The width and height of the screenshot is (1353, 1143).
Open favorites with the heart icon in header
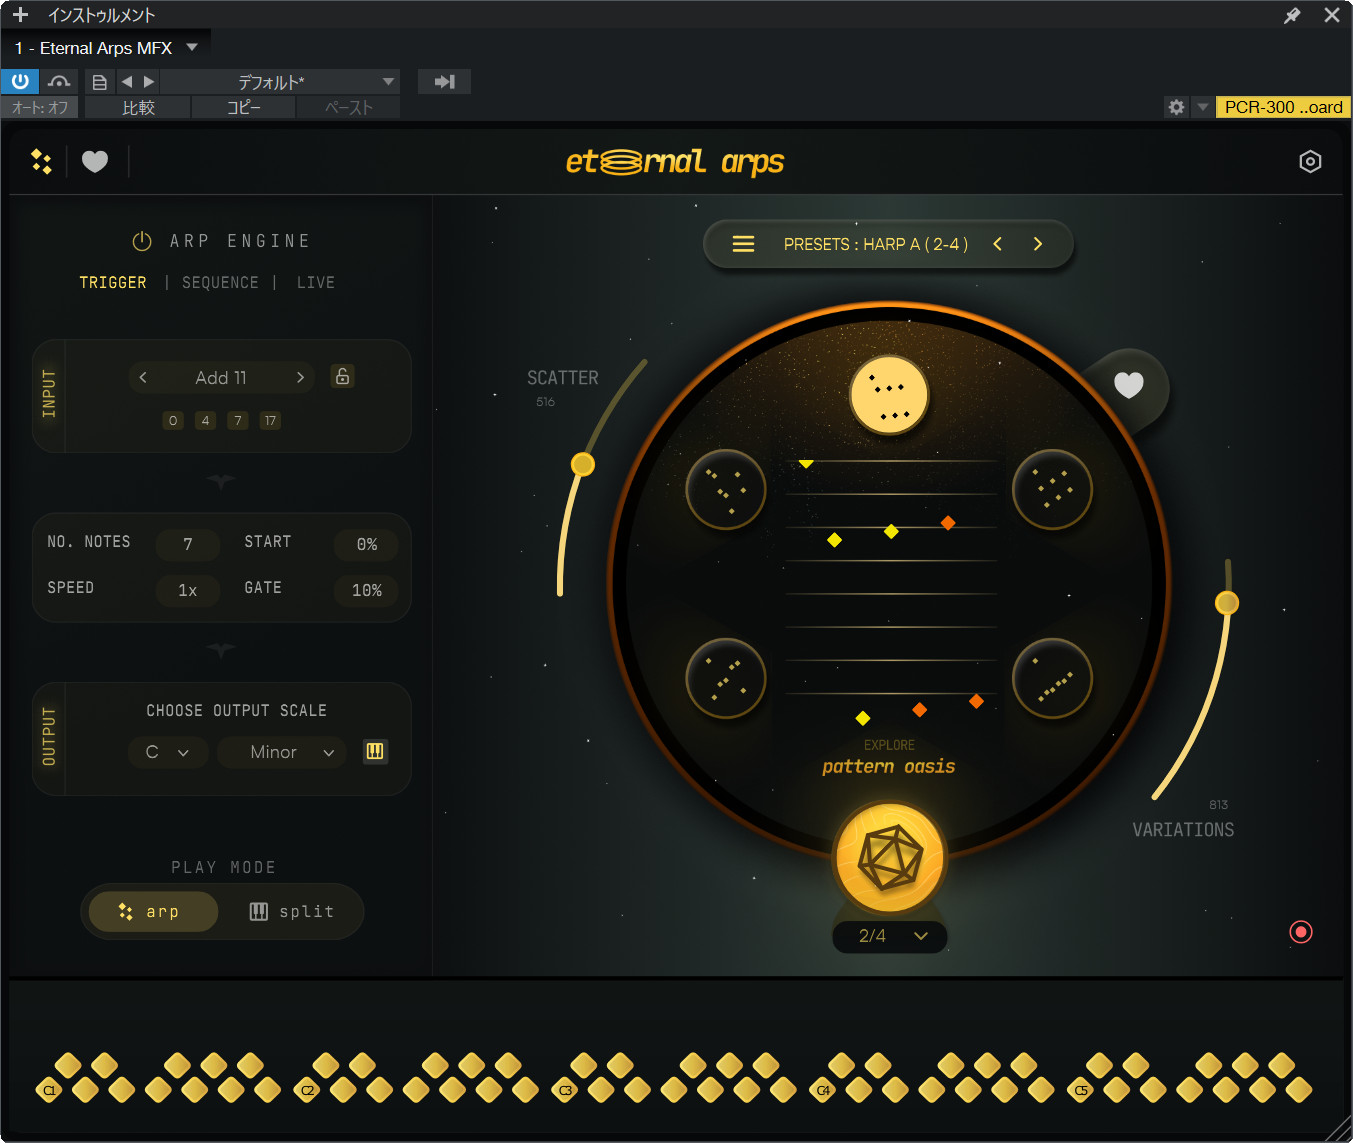tap(95, 161)
